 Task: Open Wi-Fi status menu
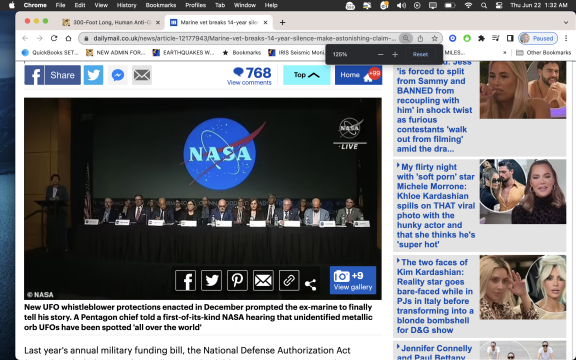click(x=468, y=5)
